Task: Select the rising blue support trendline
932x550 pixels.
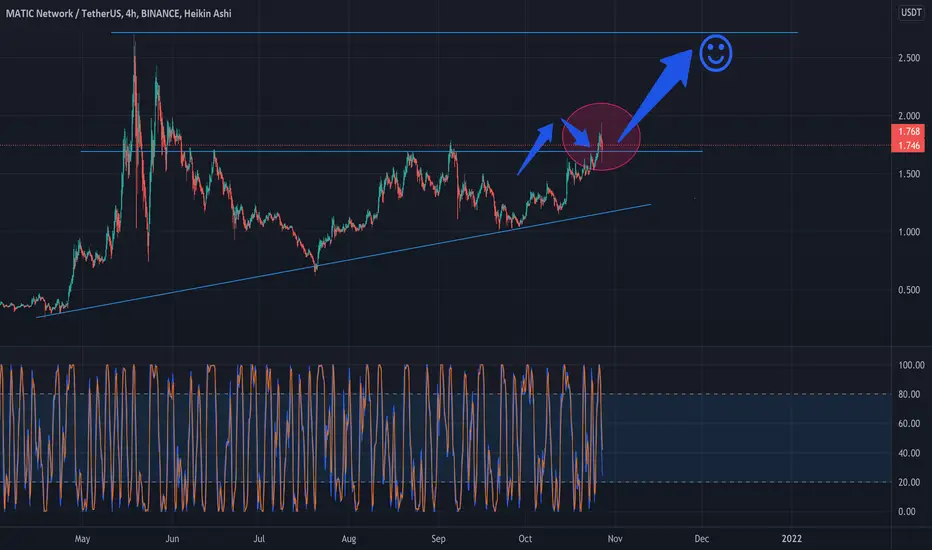Action: (344, 261)
